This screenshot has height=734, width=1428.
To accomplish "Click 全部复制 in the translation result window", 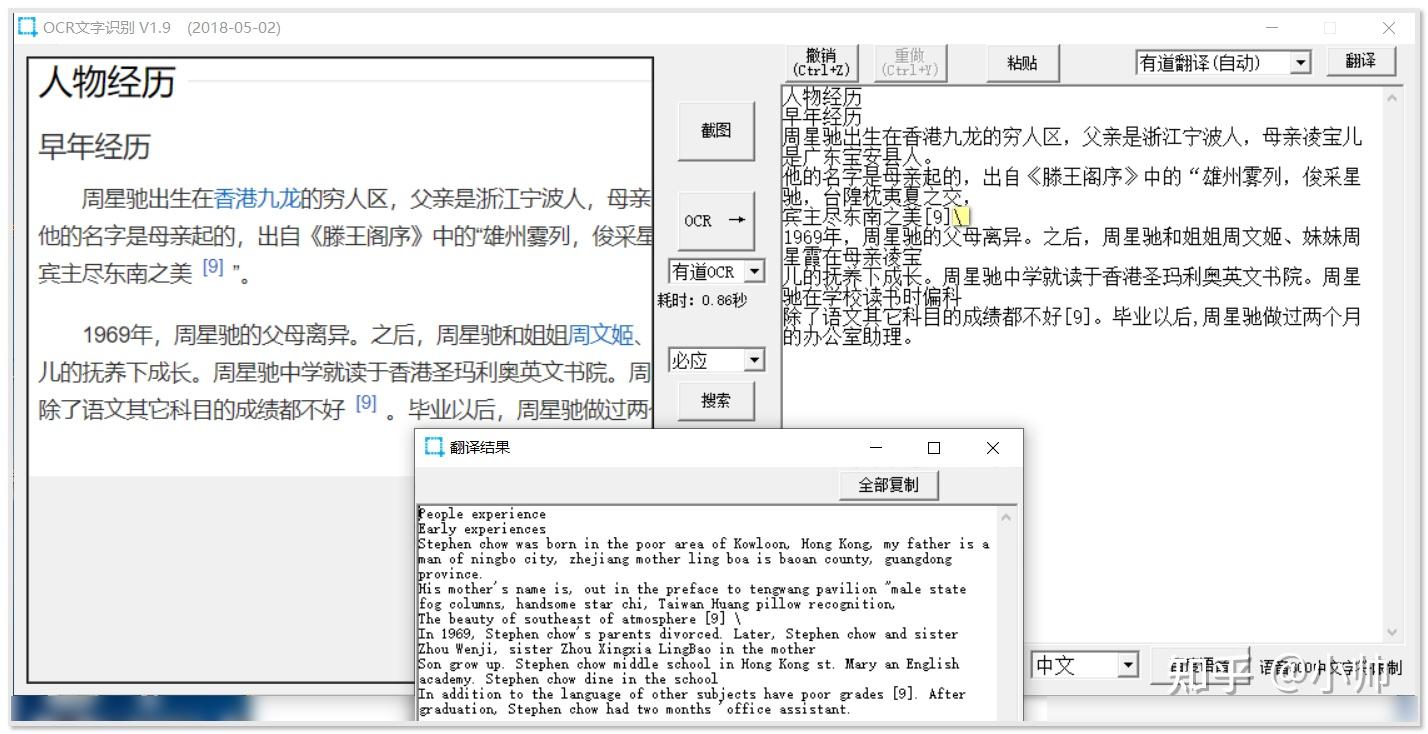I will (888, 484).
